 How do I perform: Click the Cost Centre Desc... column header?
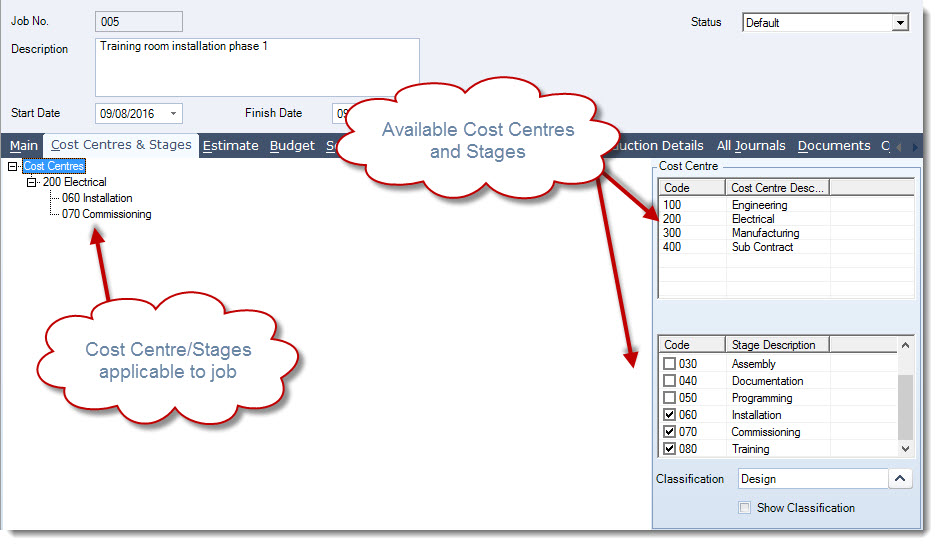777,188
